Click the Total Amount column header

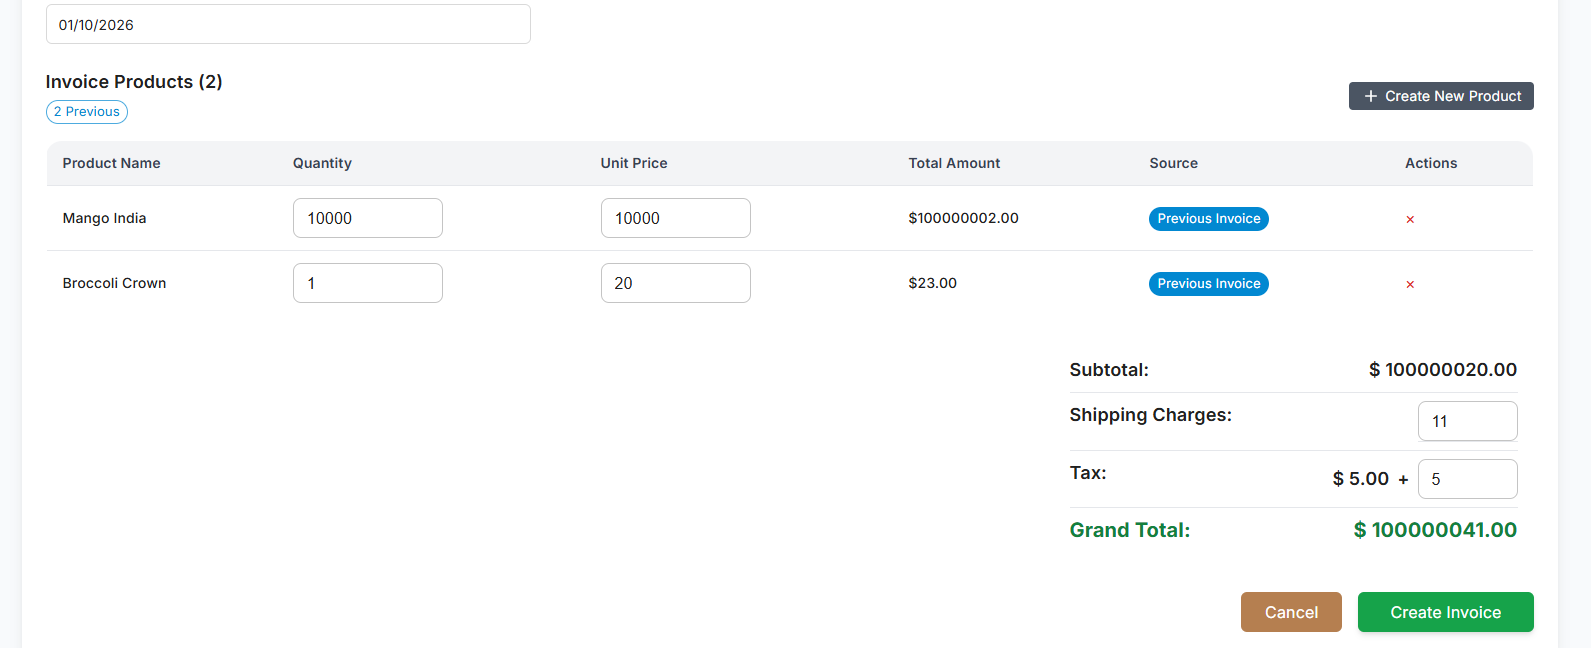point(954,163)
